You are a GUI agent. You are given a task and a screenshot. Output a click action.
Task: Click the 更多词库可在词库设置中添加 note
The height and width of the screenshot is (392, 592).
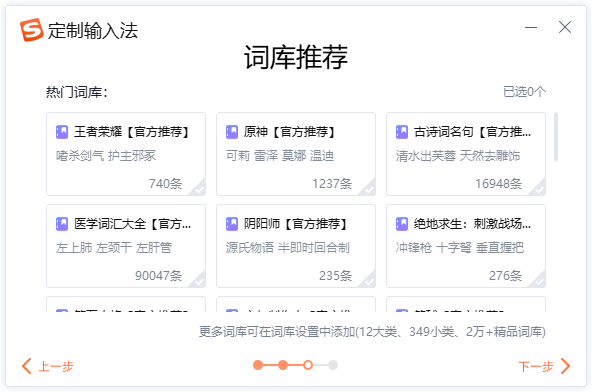click(x=372, y=332)
